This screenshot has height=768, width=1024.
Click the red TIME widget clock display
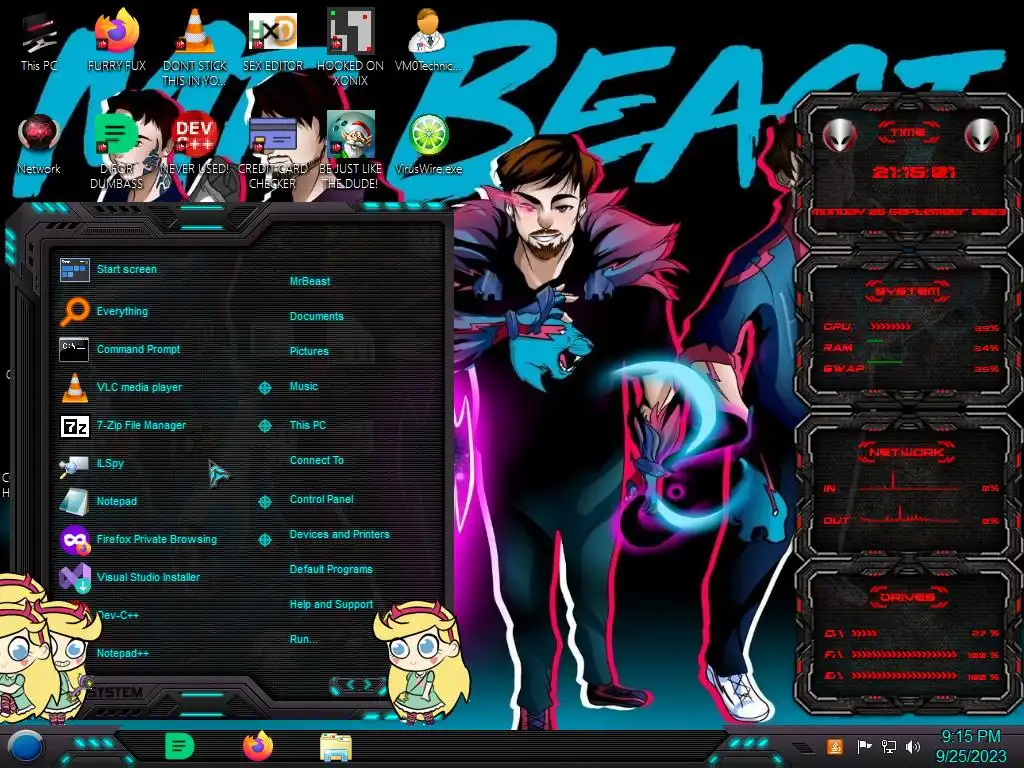click(x=914, y=172)
